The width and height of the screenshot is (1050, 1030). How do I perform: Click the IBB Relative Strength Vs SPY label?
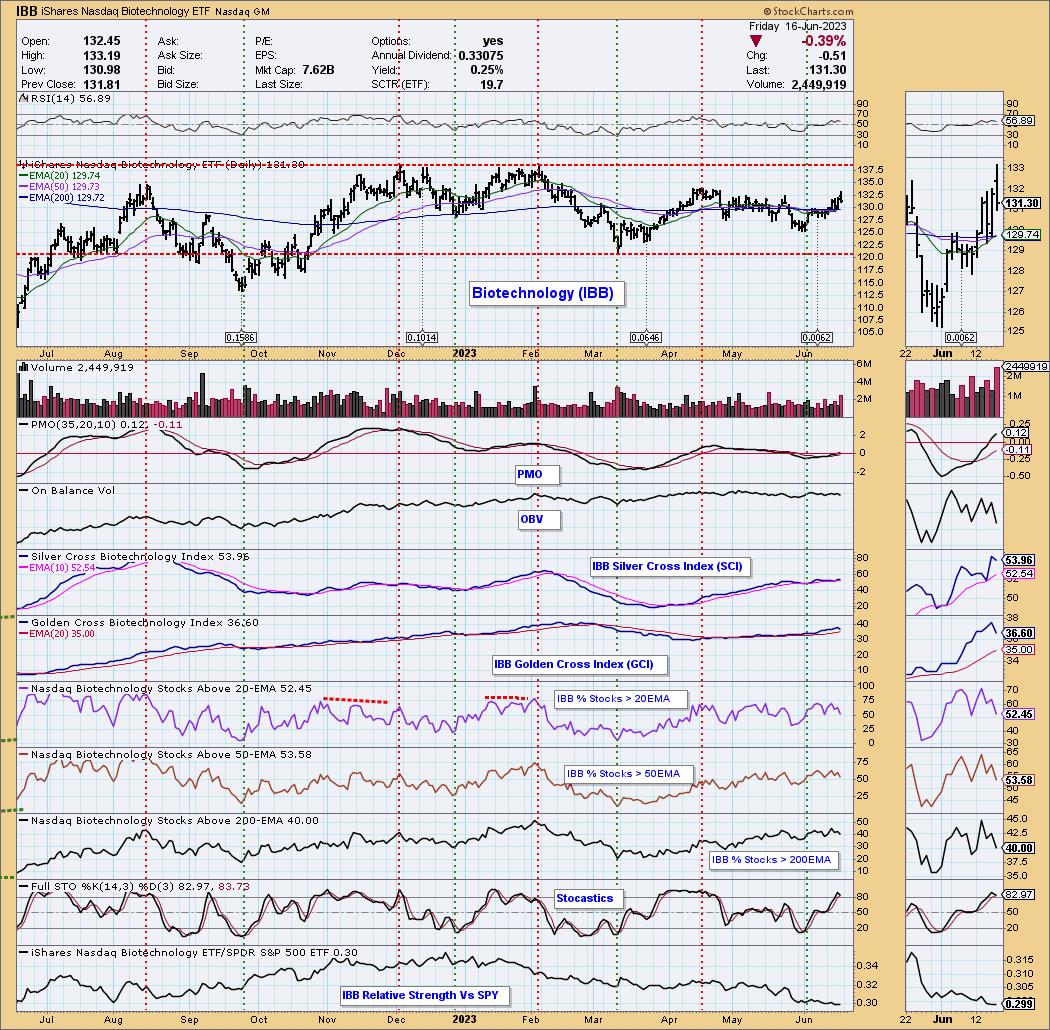point(425,995)
